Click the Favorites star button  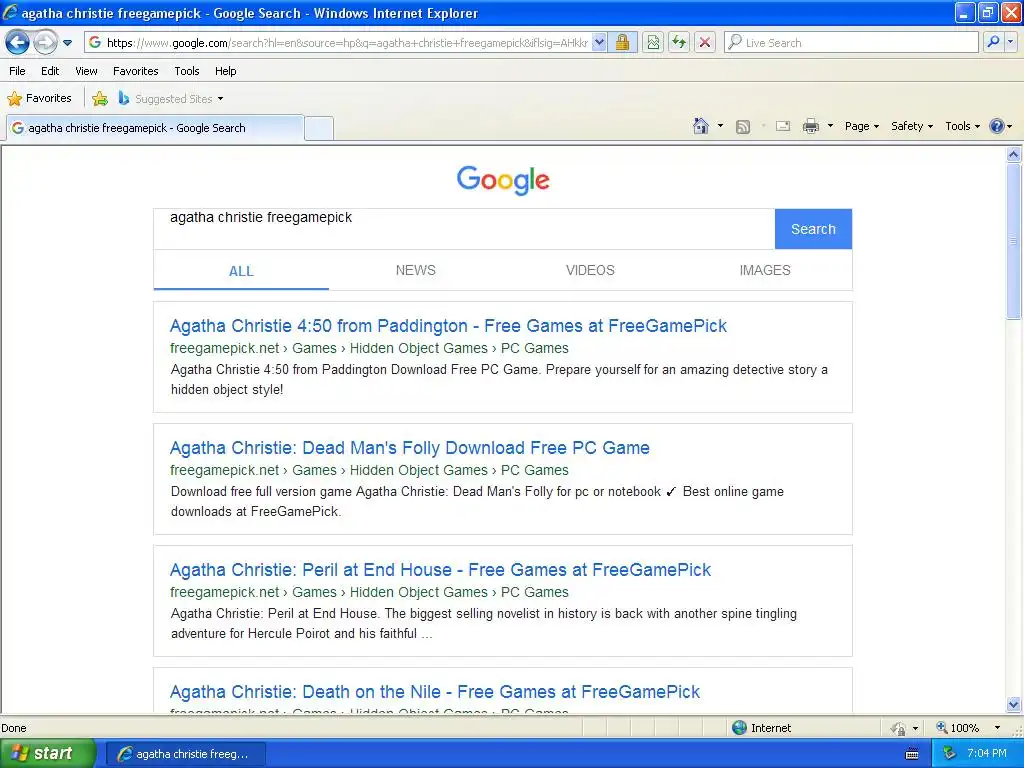point(39,99)
